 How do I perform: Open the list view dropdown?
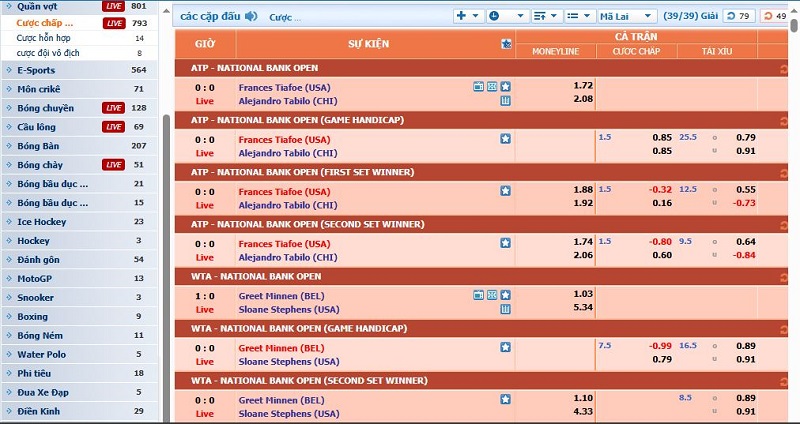click(579, 16)
